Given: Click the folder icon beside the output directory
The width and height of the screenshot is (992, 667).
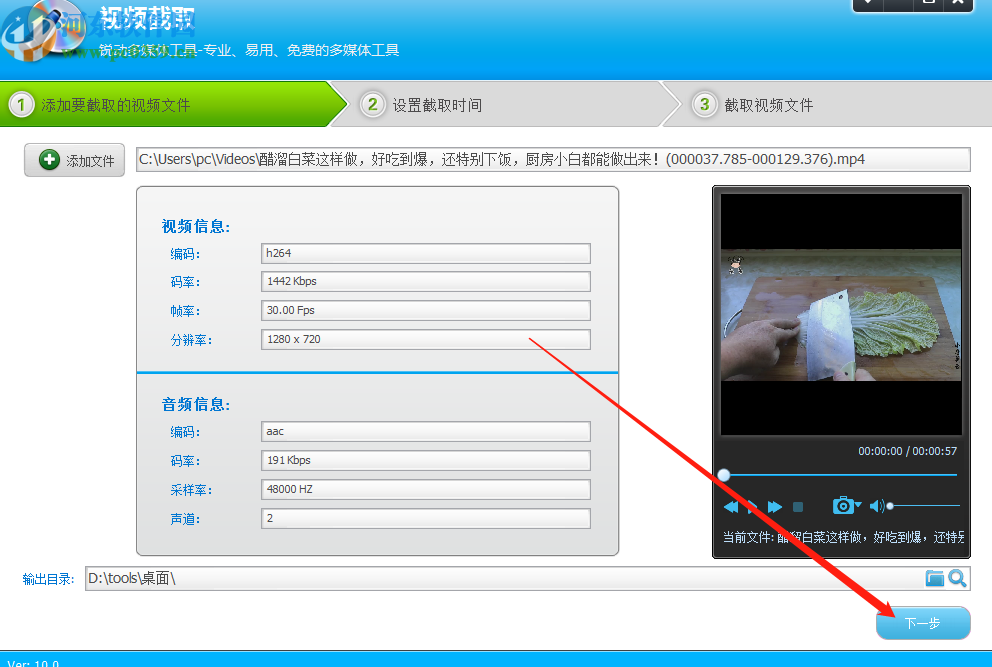Looking at the screenshot, I should pos(935,578).
